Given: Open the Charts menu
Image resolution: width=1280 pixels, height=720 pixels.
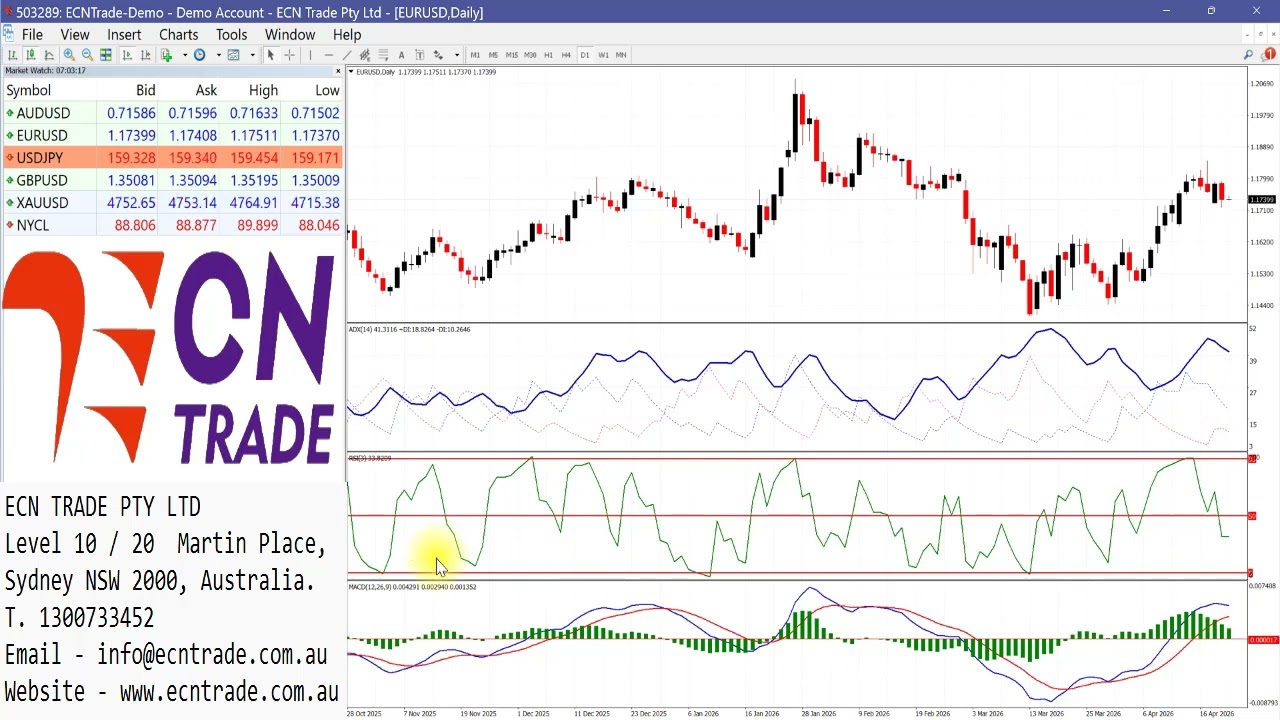Looking at the screenshot, I should tap(179, 34).
